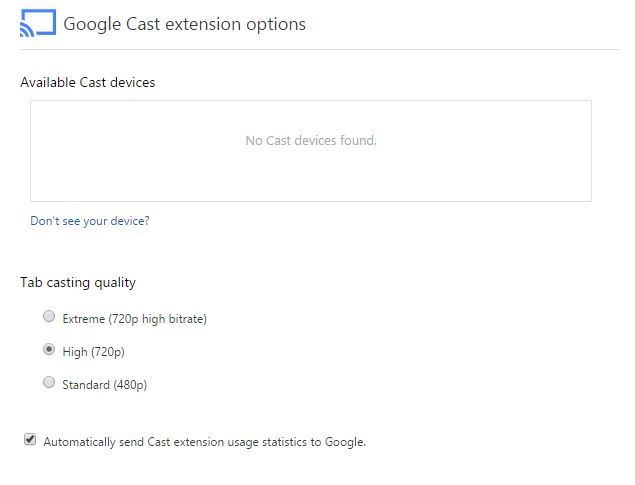Click the divider line beneath the page header
This screenshot has width=635, height=485.
(320, 50)
